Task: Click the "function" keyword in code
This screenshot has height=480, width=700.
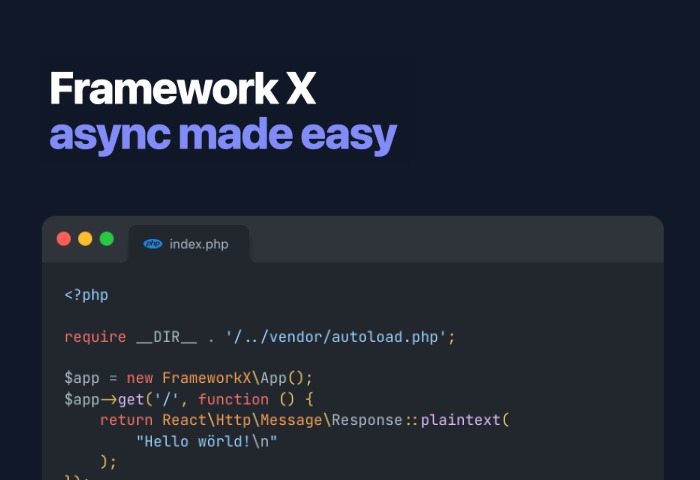Action: point(233,399)
